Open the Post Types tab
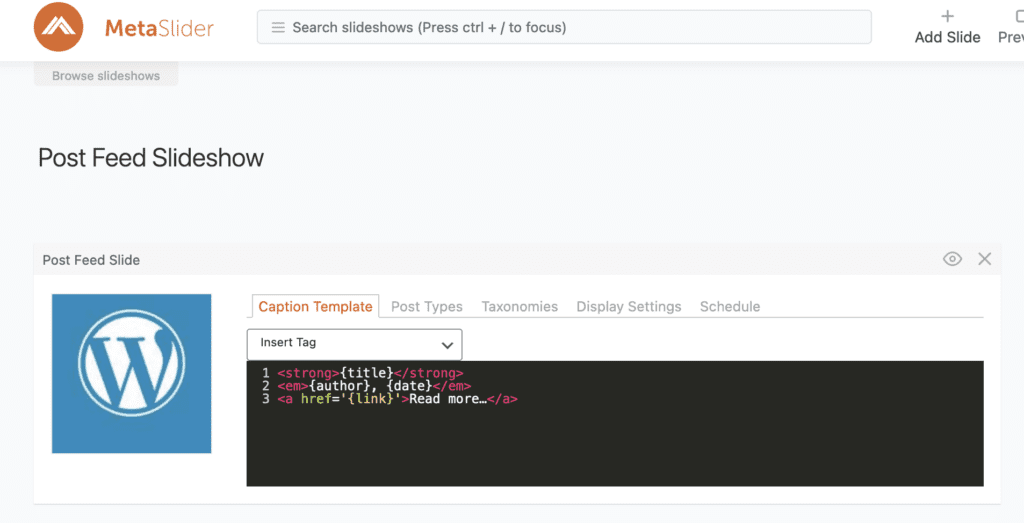Image resolution: width=1024 pixels, height=523 pixels. pyautogui.click(x=426, y=307)
